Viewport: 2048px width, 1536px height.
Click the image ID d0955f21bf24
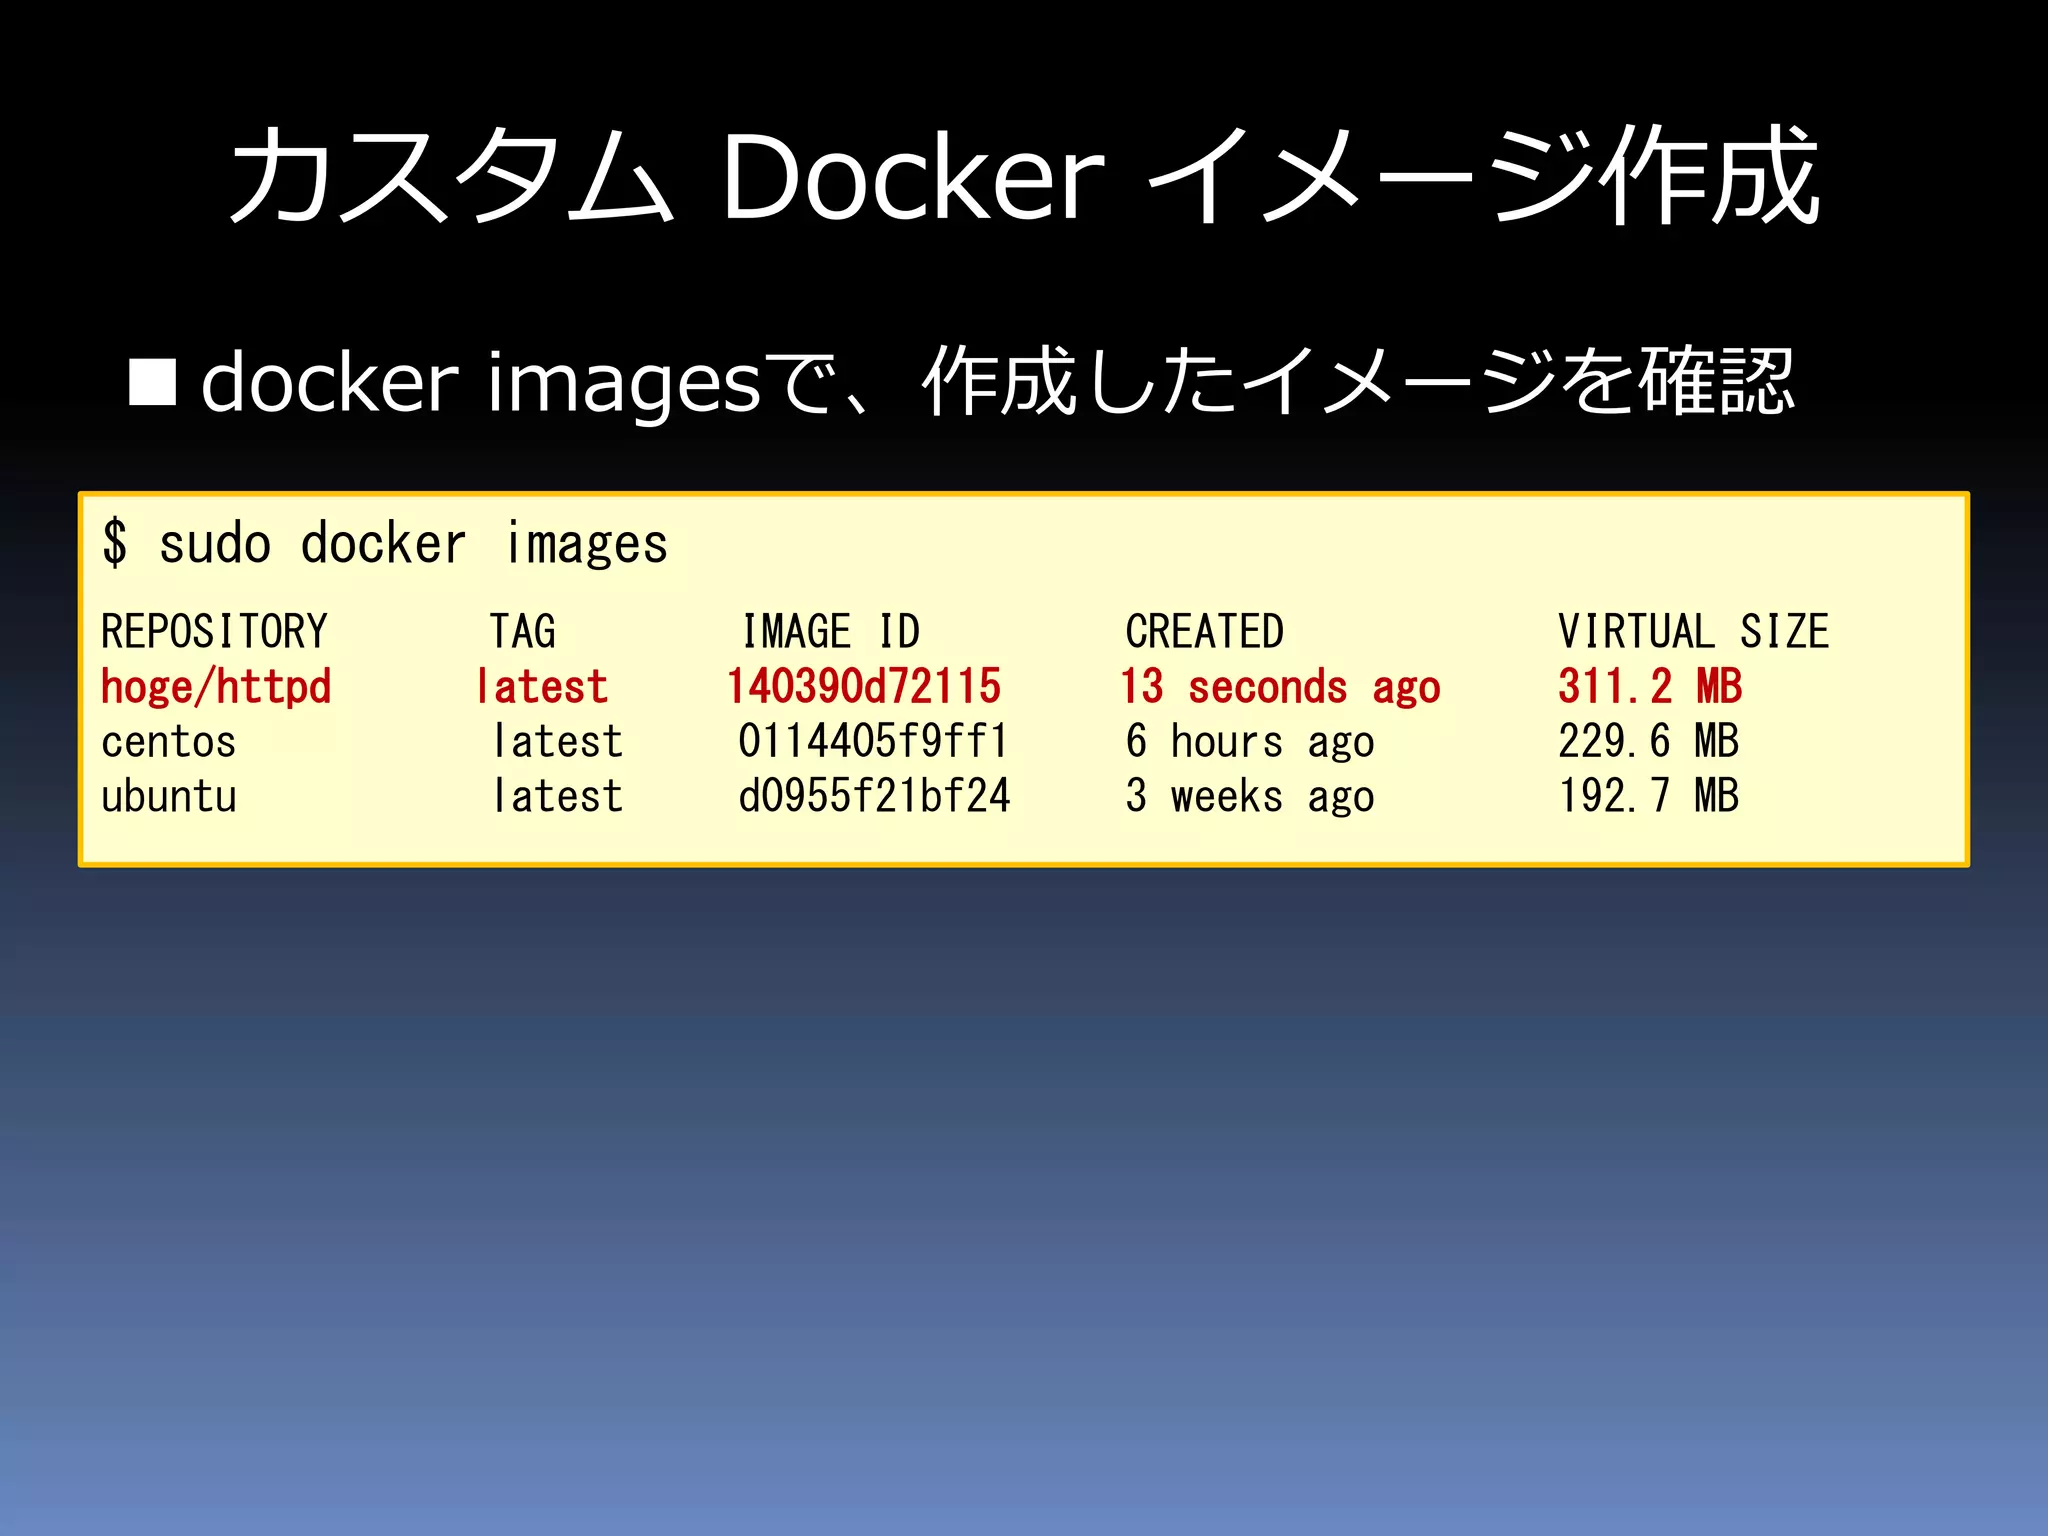pyautogui.click(x=874, y=798)
